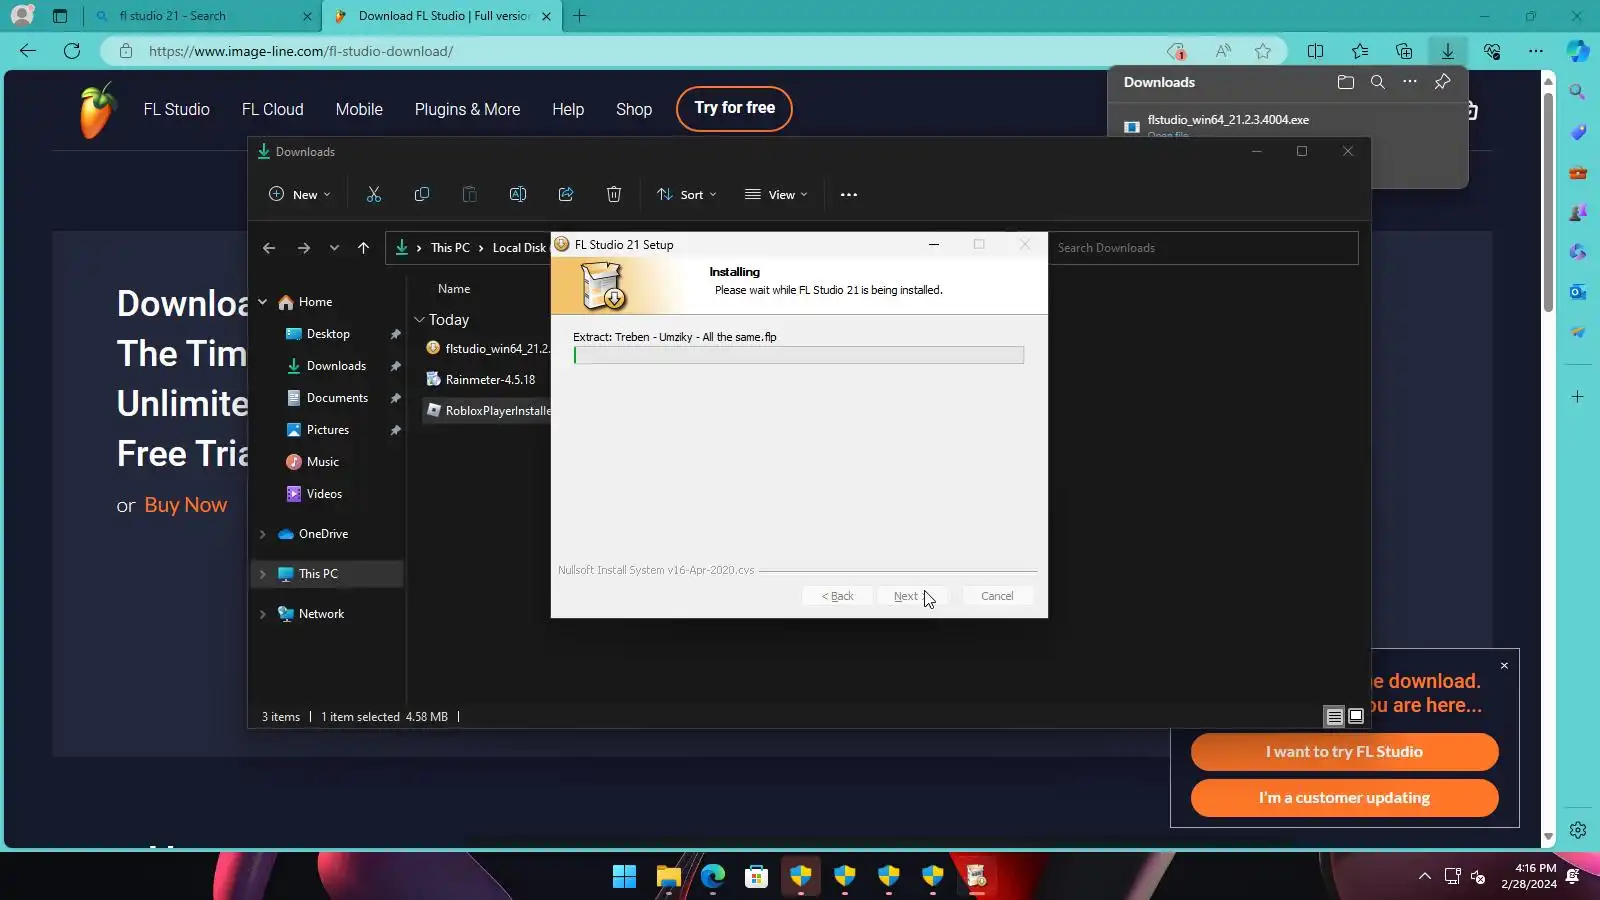Click the Read aloud icon in address bar
Image resolution: width=1600 pixels, height=900 pixels.
[x=1223, y=51]
